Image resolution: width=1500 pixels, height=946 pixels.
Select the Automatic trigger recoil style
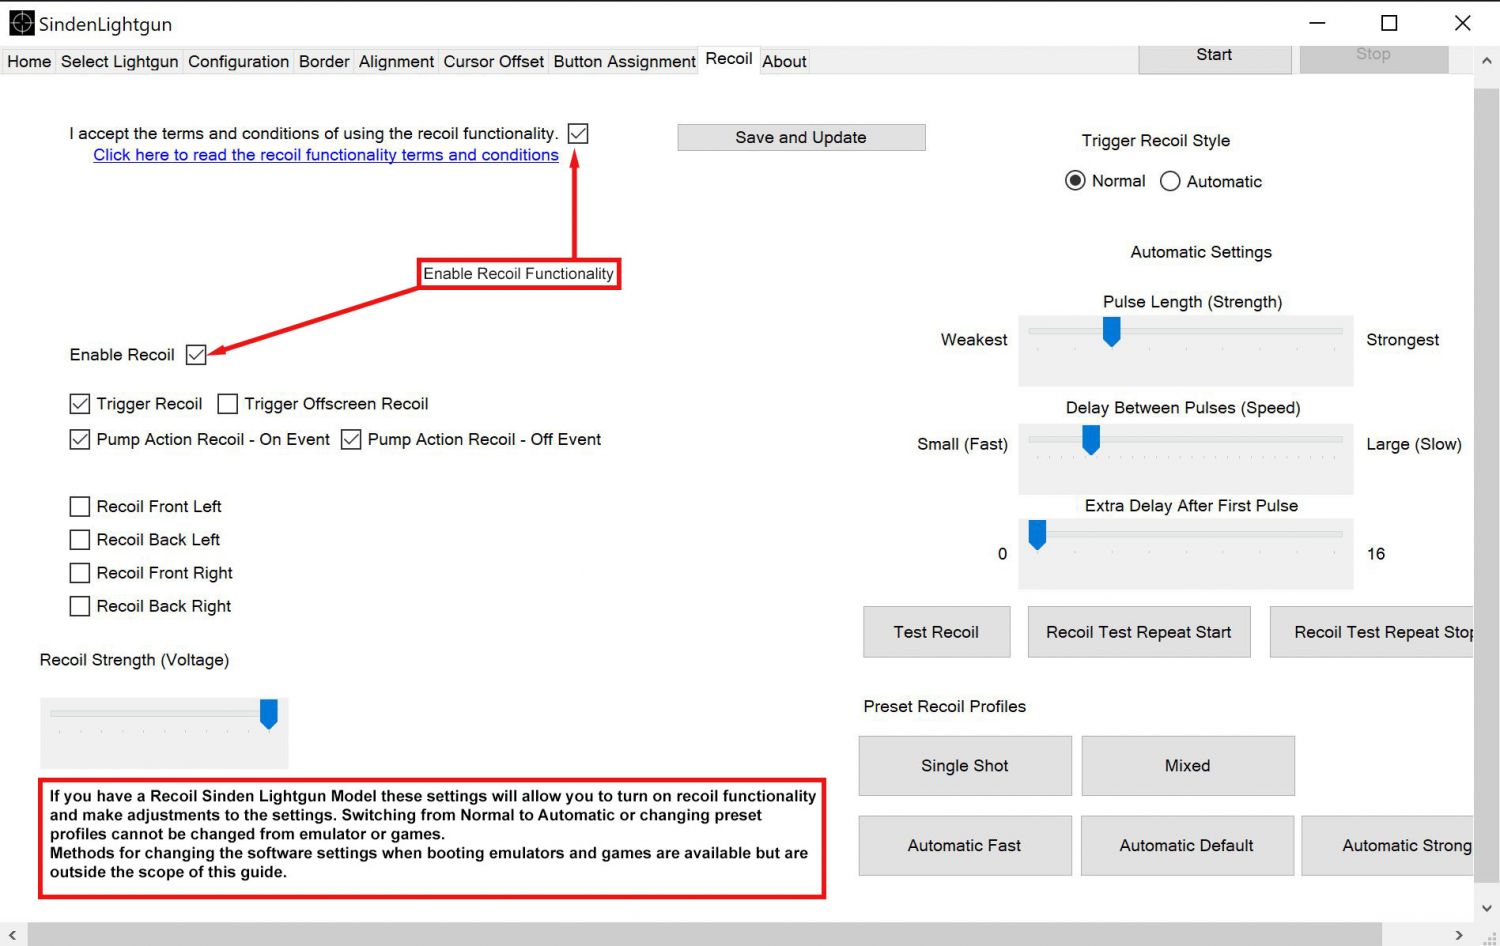(1170, 181)
